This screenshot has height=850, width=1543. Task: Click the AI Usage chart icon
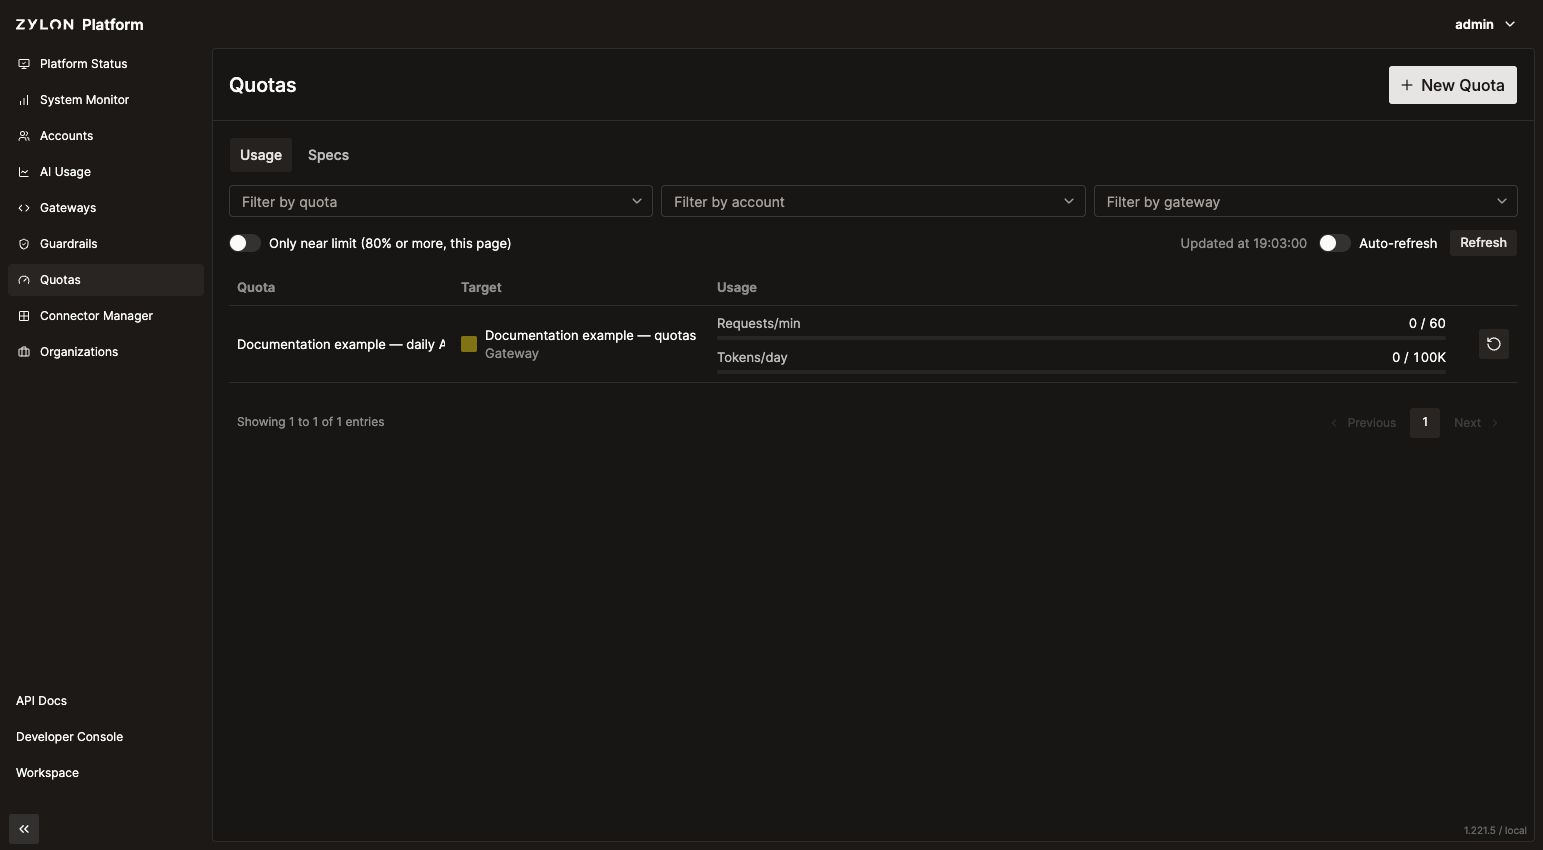tap(24, 172)
